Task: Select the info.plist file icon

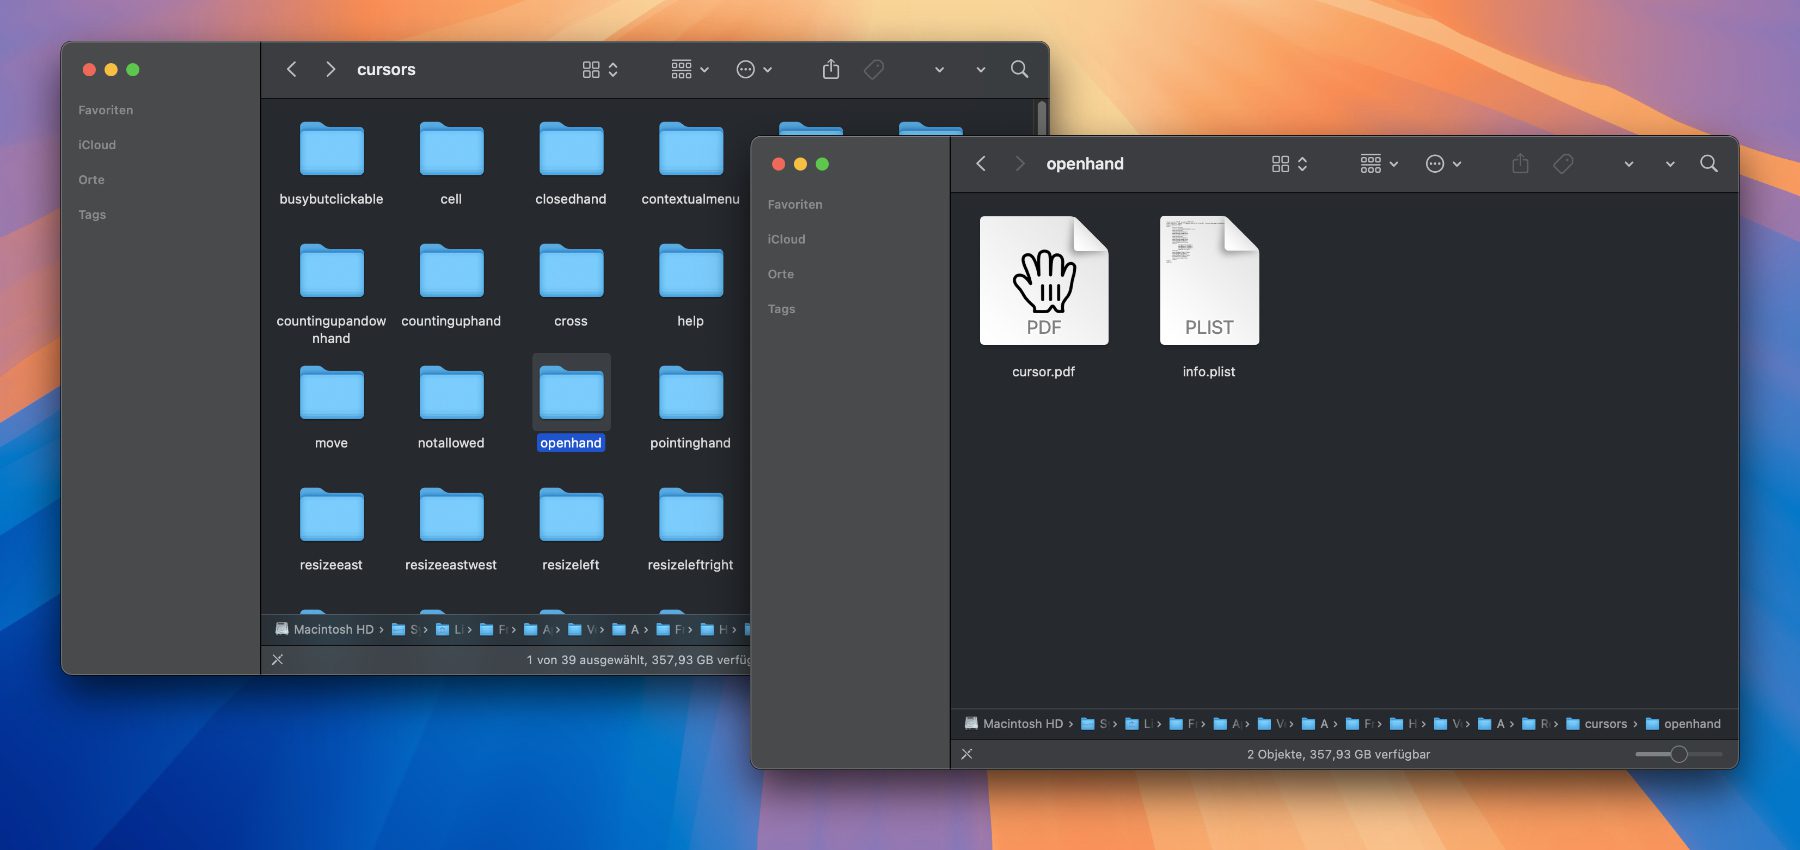Action: tap(1208, 283)
